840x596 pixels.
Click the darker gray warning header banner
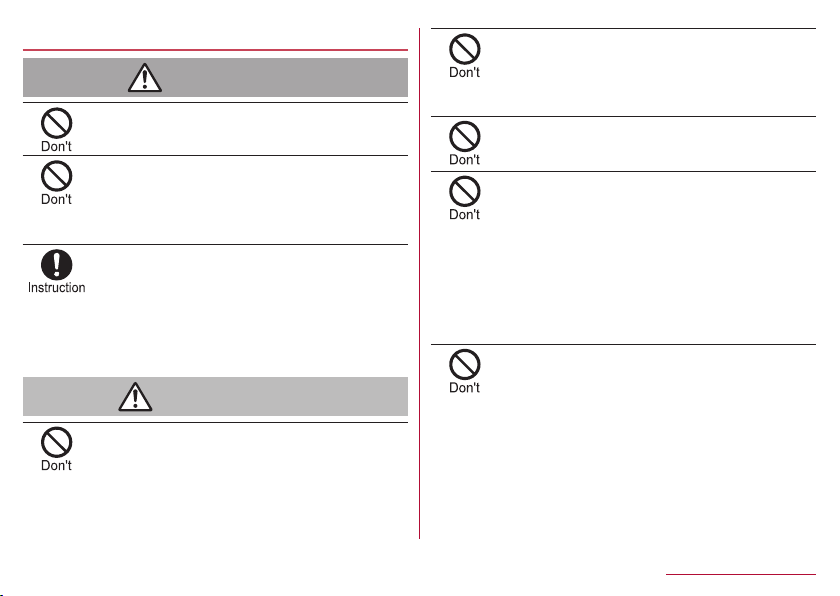coord(215,78)
